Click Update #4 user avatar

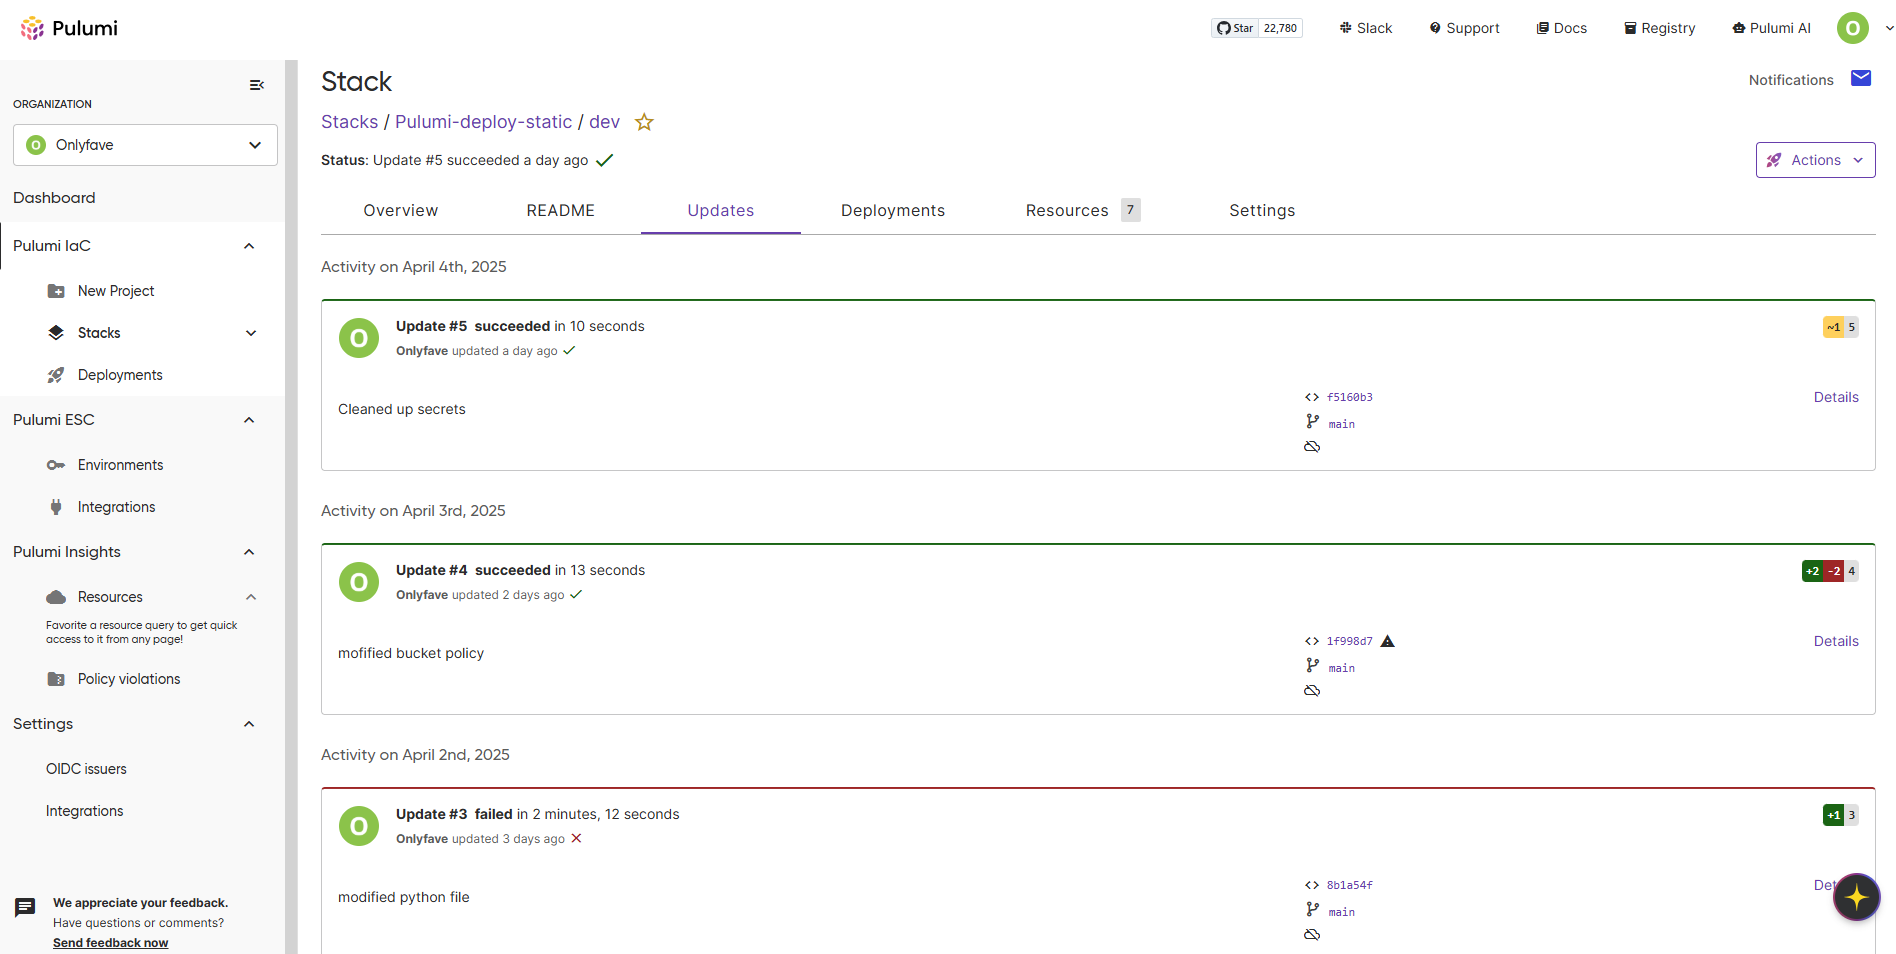click(359, 582)
